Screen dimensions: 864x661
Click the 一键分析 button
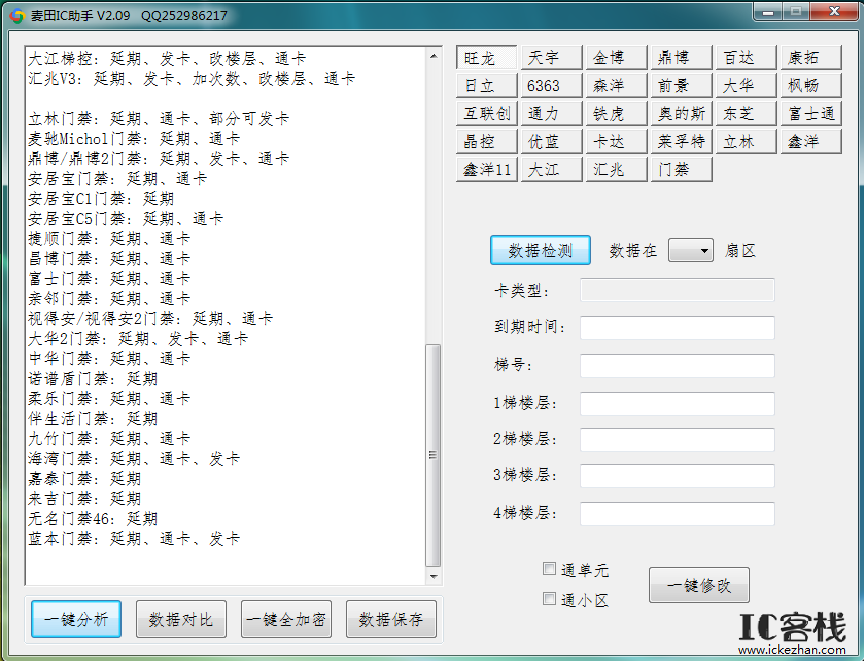point(76,620)
